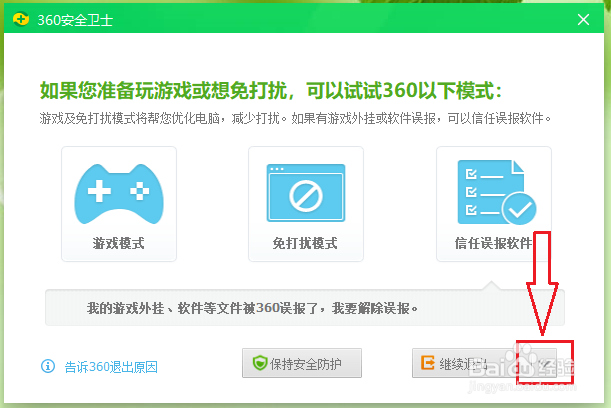Select the 游戏模式 game controller card
This screenshot has width=611, height=408.
(x=119, y=204)
